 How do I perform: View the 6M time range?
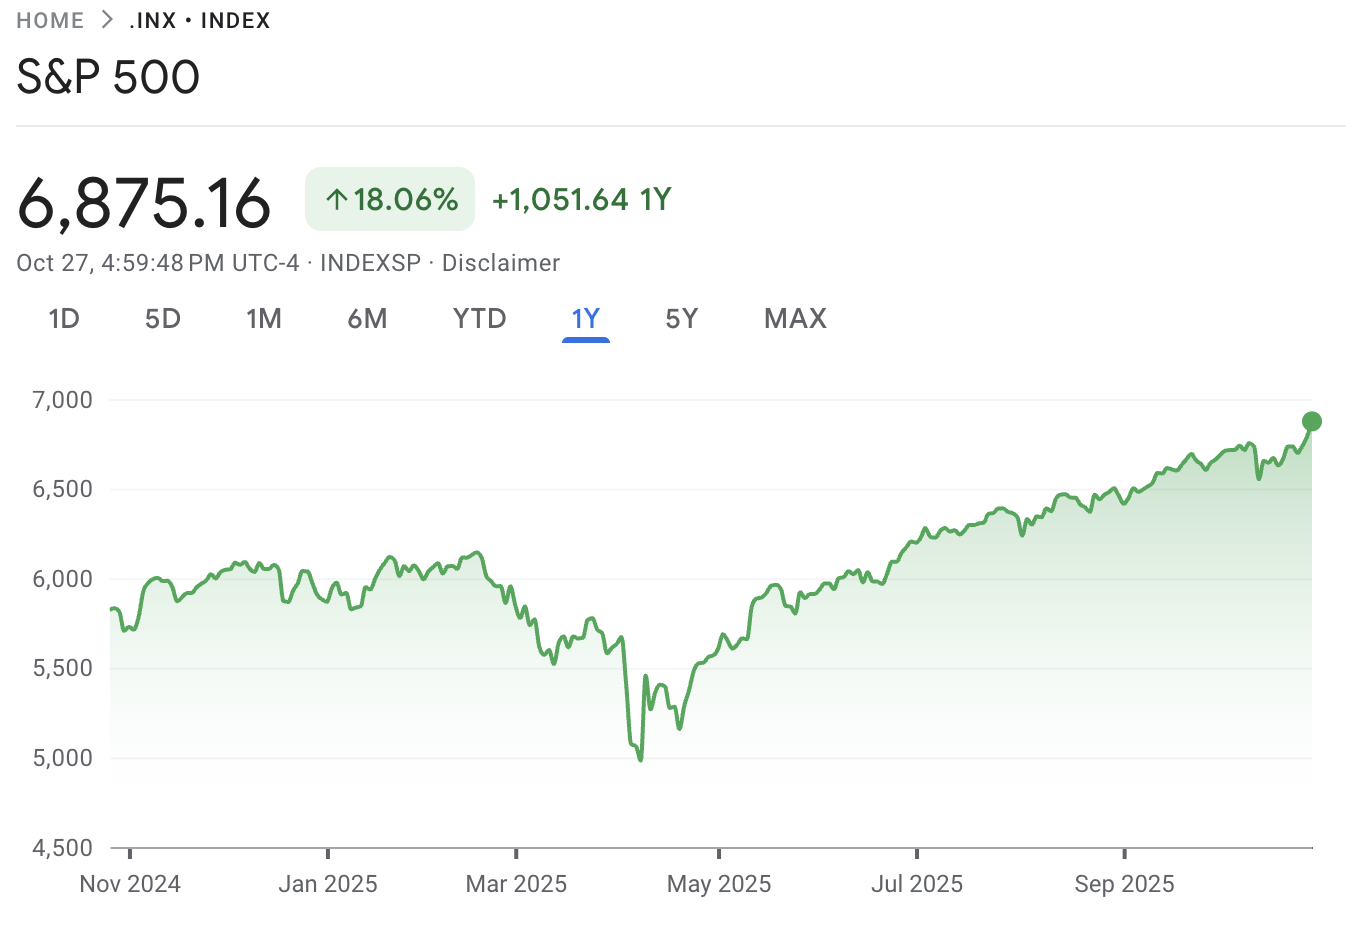tap(368, 318)
